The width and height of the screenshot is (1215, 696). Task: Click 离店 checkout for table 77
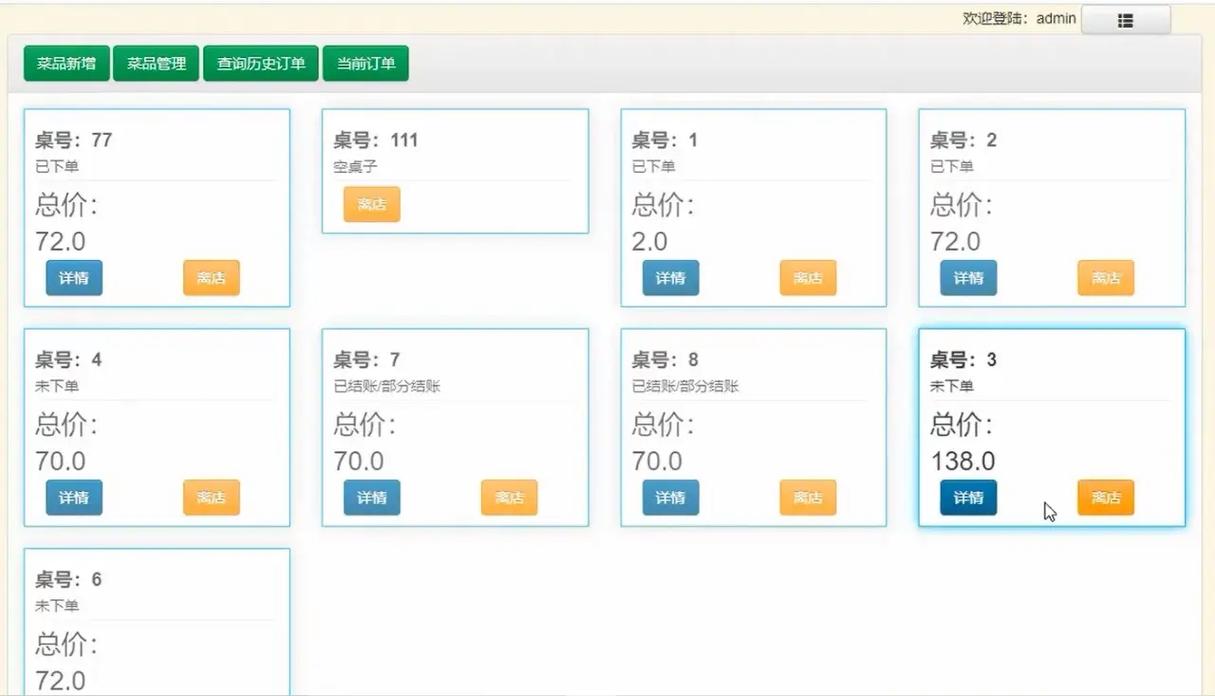210,277
